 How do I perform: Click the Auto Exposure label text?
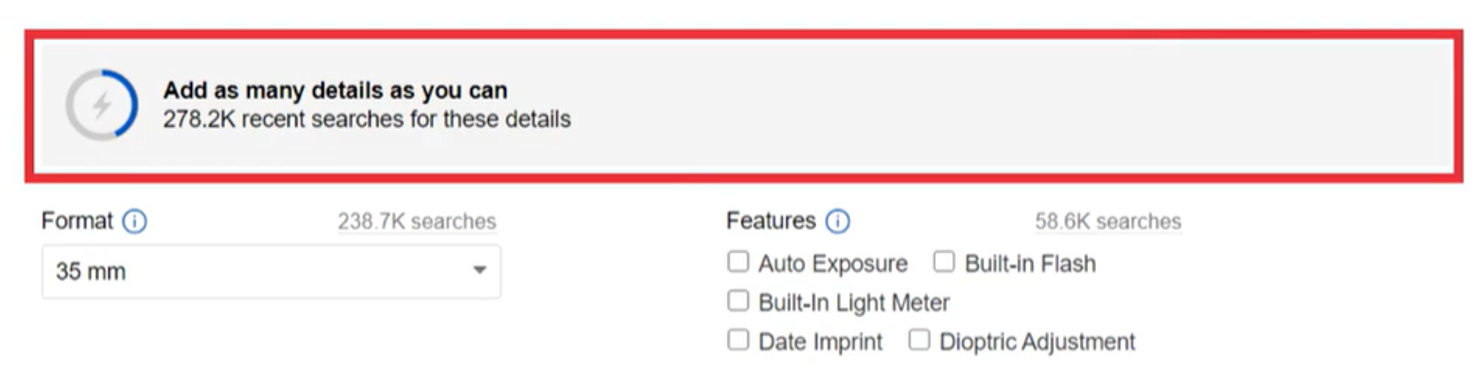(x=833, y=264)
